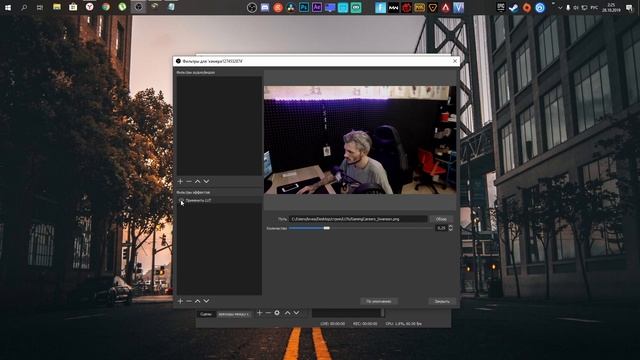Click the Amount slider handle
Viewport: 640px width, 360px height.
[x=327, y=228]
